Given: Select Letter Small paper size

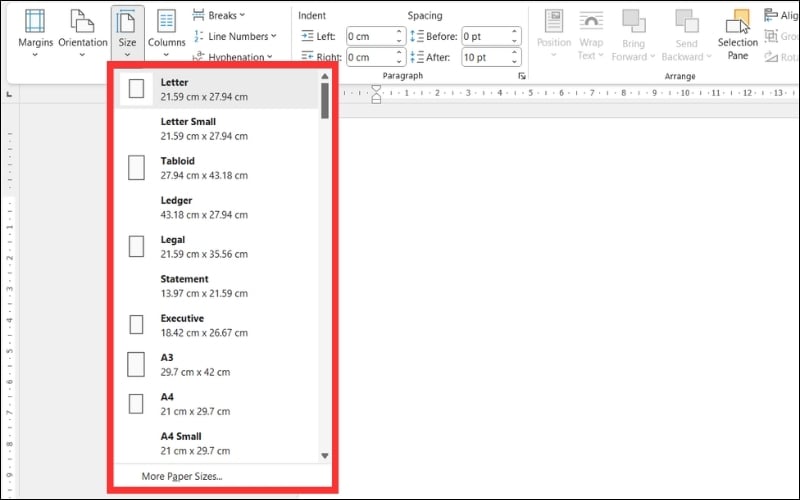Looking at the screenshot, I should [218, 129].
